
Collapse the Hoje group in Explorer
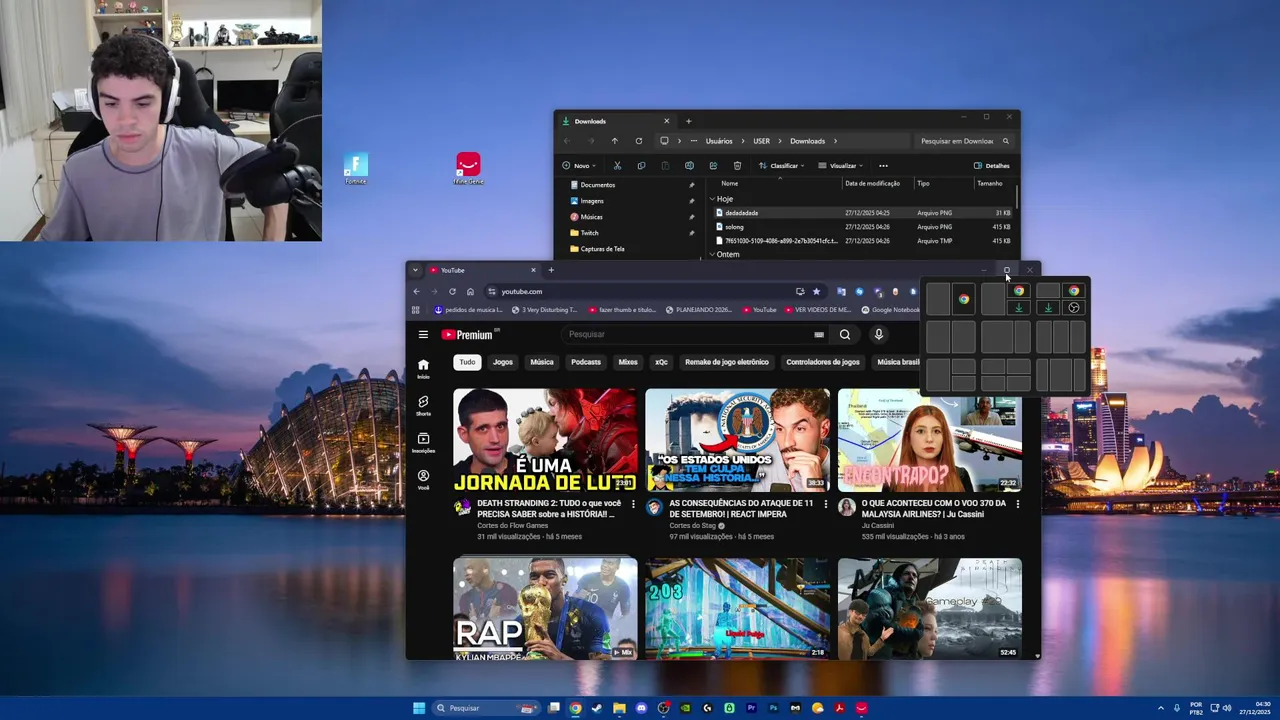click(712, 199)
